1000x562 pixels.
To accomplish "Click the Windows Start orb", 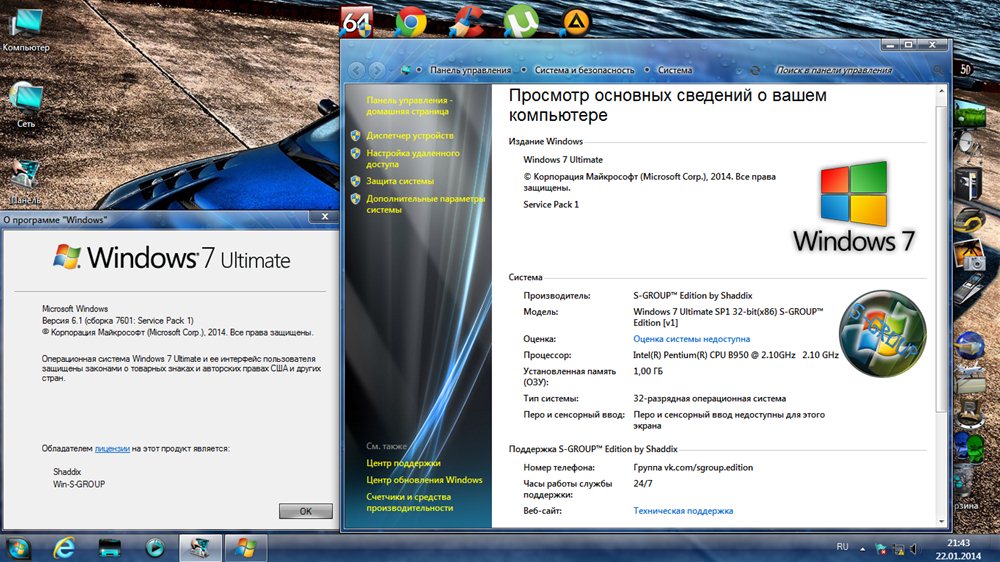I will point(18,547).
